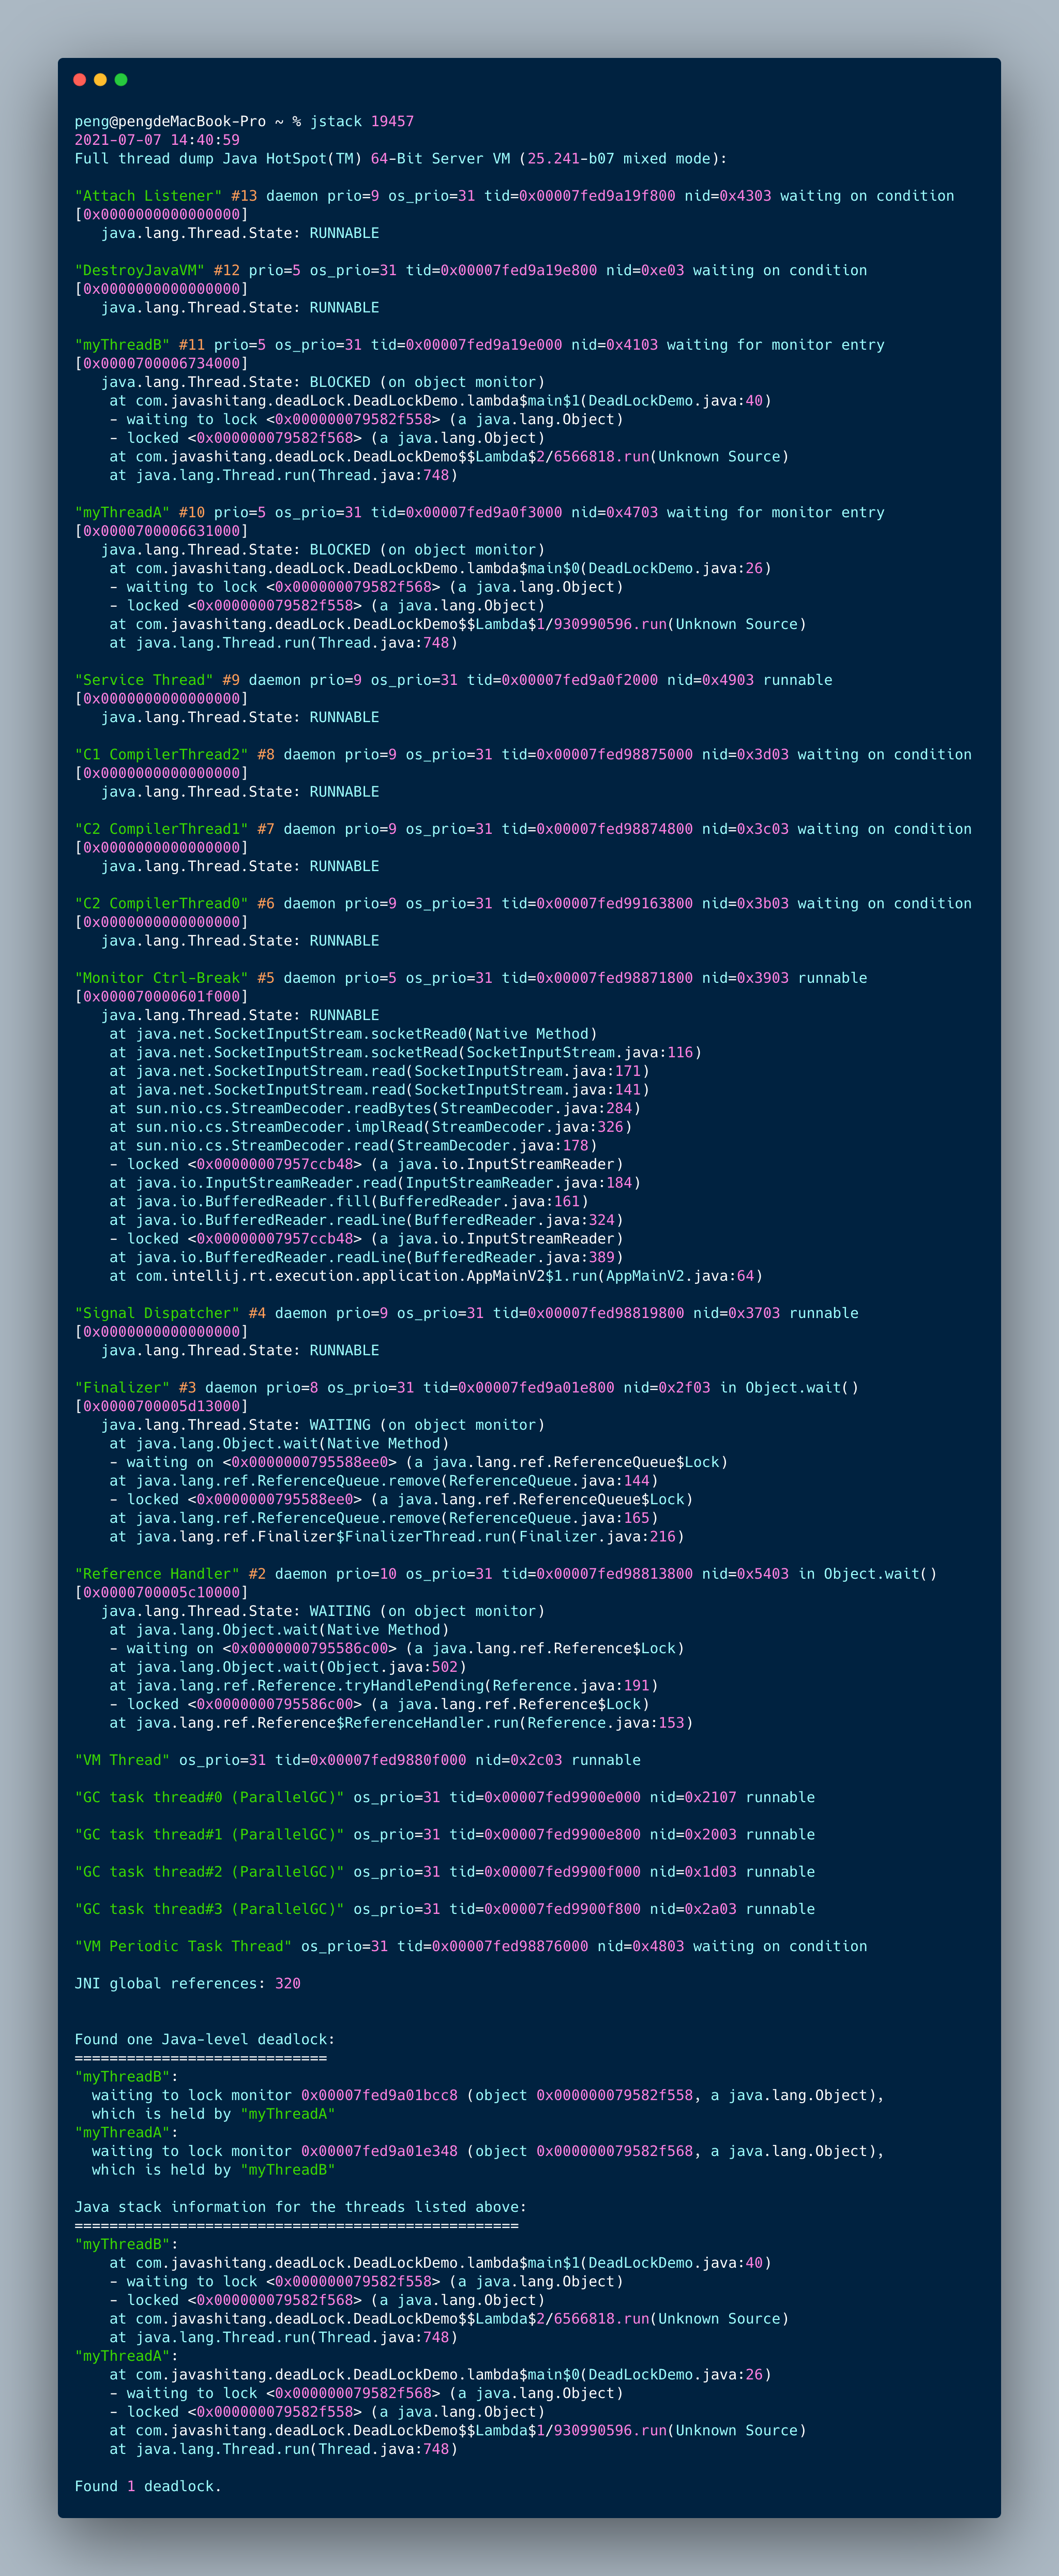The height and width of the screenshot is (2576, 1059).
Task: Click the "C1 CompilerThread2" thread name
Action: pyautogui.click(x=161, y=755)
